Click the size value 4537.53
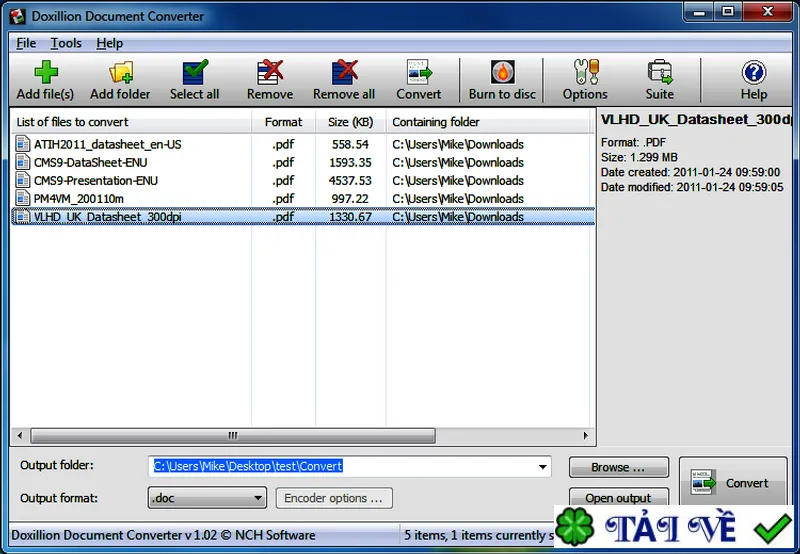This screenshot has height=554, width=800. pyautogui.click(x=350, y=181)
